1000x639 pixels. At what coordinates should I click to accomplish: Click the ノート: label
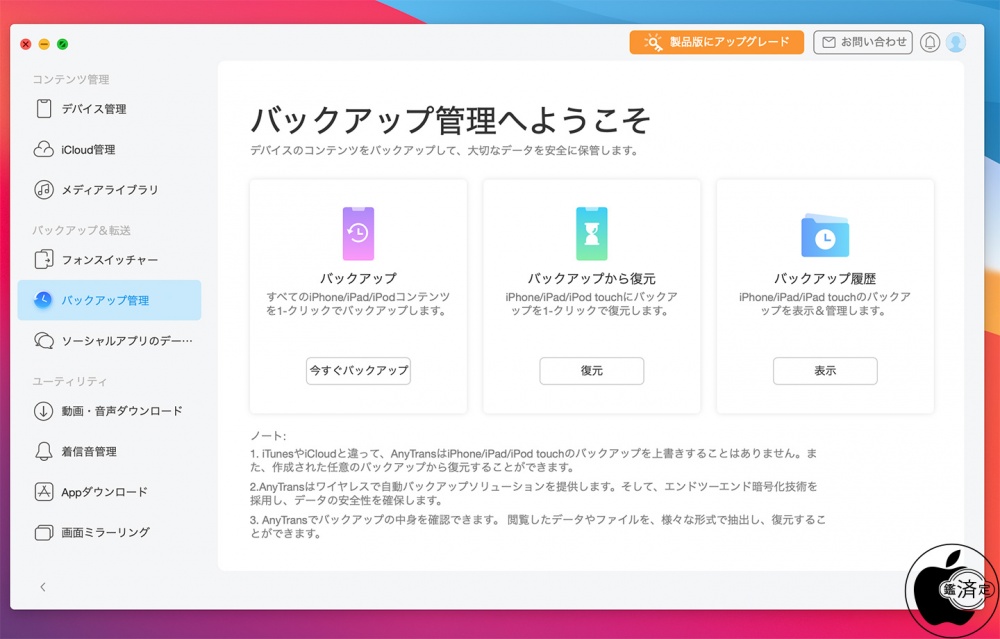(x=268, y=436)
